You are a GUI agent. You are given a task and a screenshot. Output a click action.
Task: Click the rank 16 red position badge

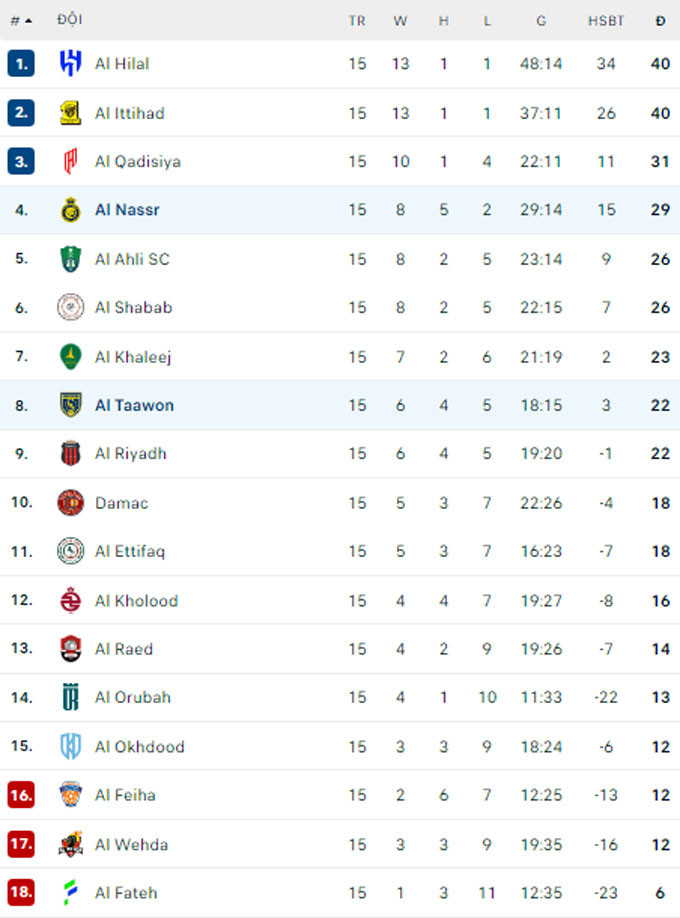(21, 795)
